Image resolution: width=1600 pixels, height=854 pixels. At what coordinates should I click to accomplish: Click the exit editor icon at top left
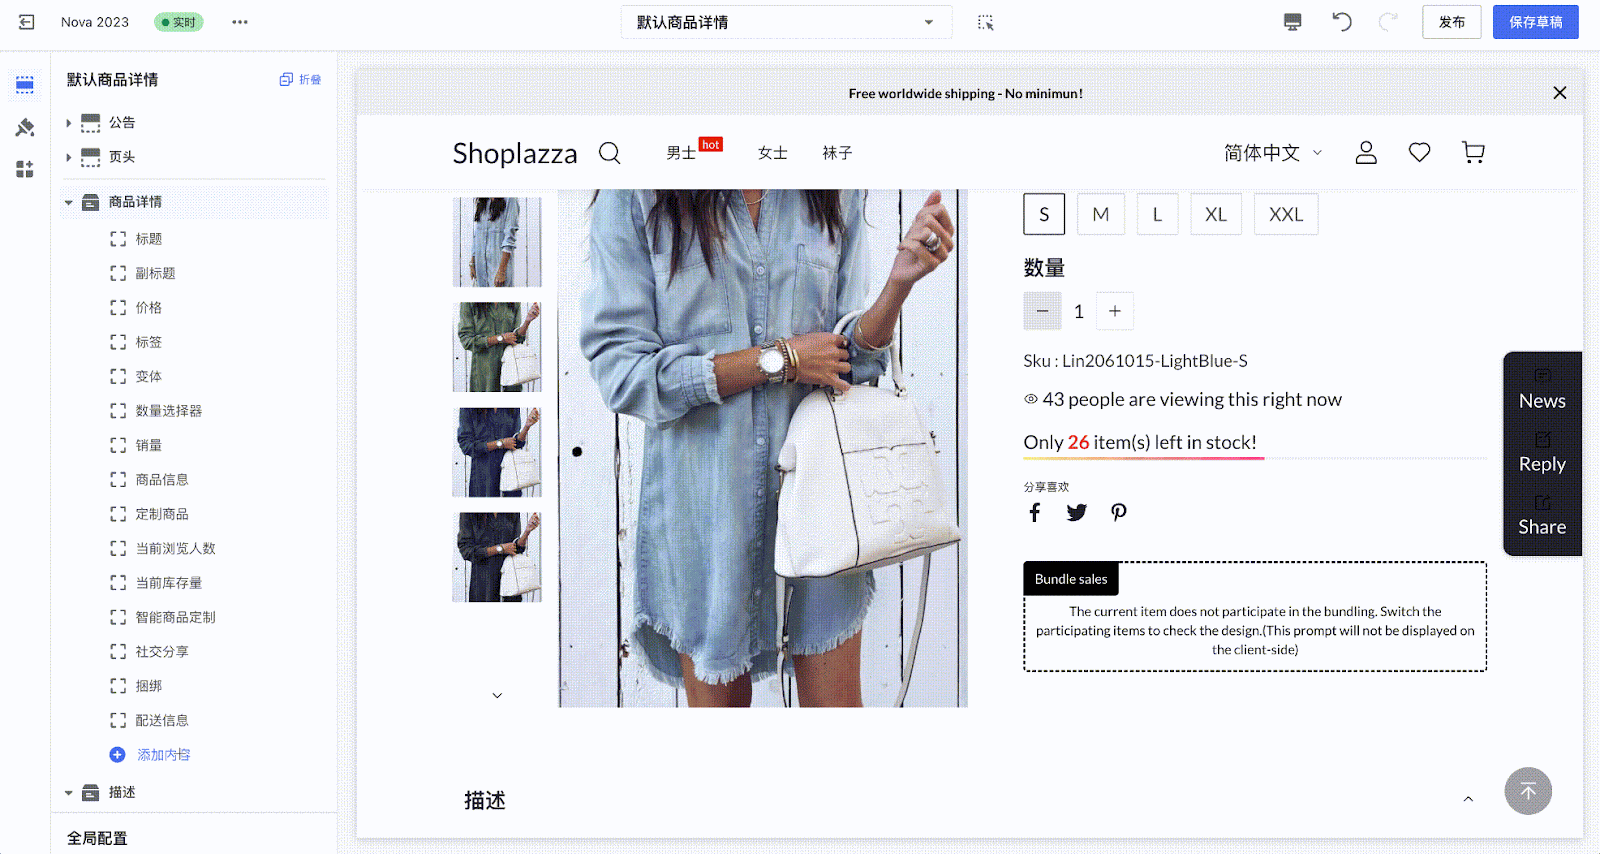pos(27,22)
